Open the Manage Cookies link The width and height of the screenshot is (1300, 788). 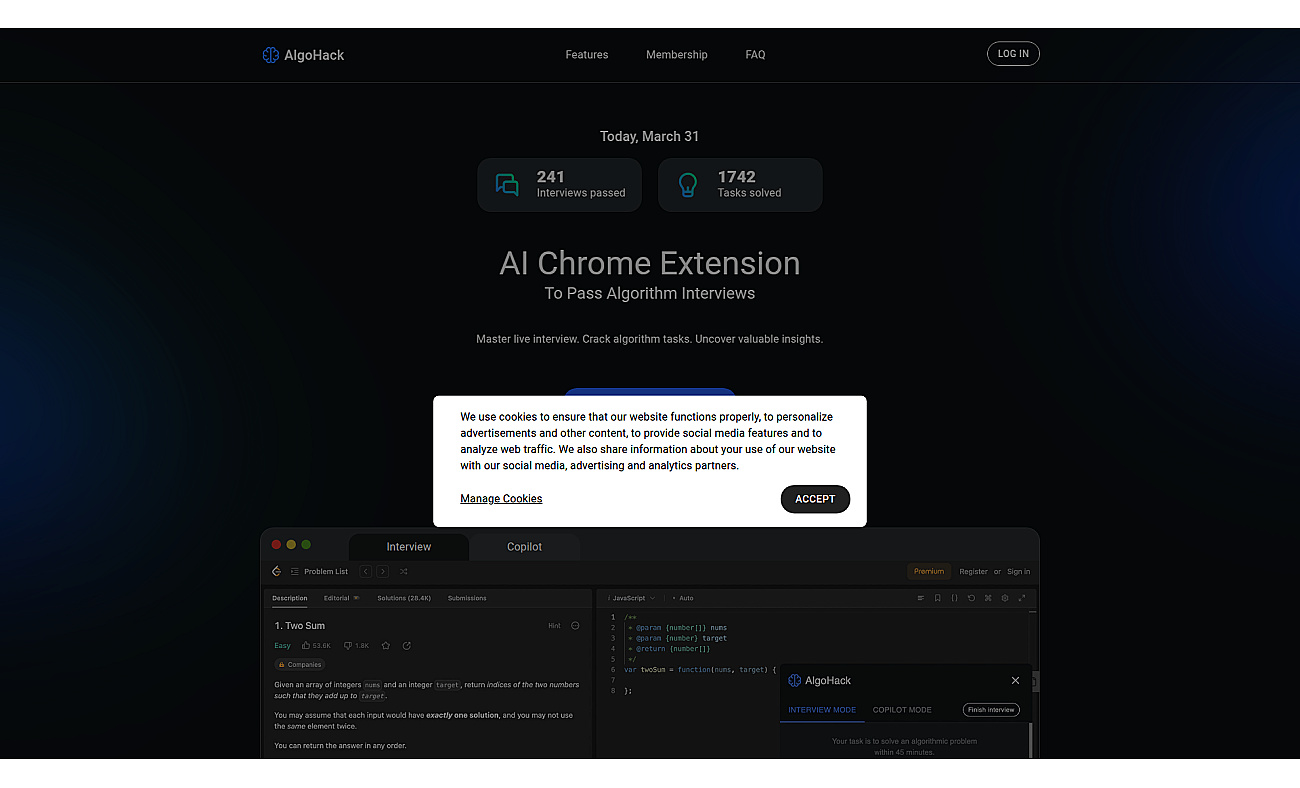(501, 499)
